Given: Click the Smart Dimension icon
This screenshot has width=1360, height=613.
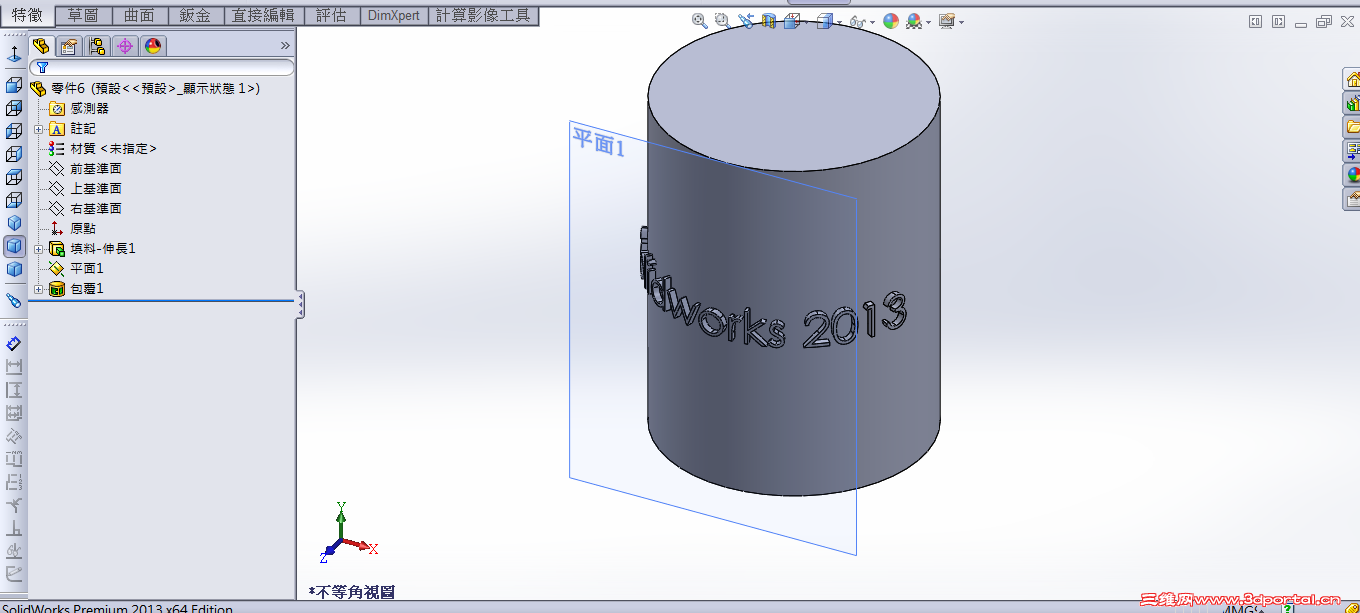Looking at the screenshot, I should click(14, 344).
